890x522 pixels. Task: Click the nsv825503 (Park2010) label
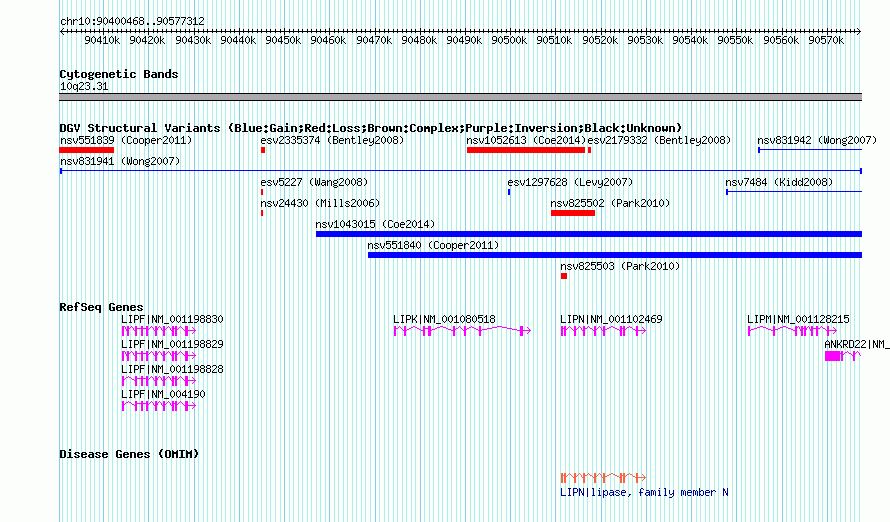620,266
